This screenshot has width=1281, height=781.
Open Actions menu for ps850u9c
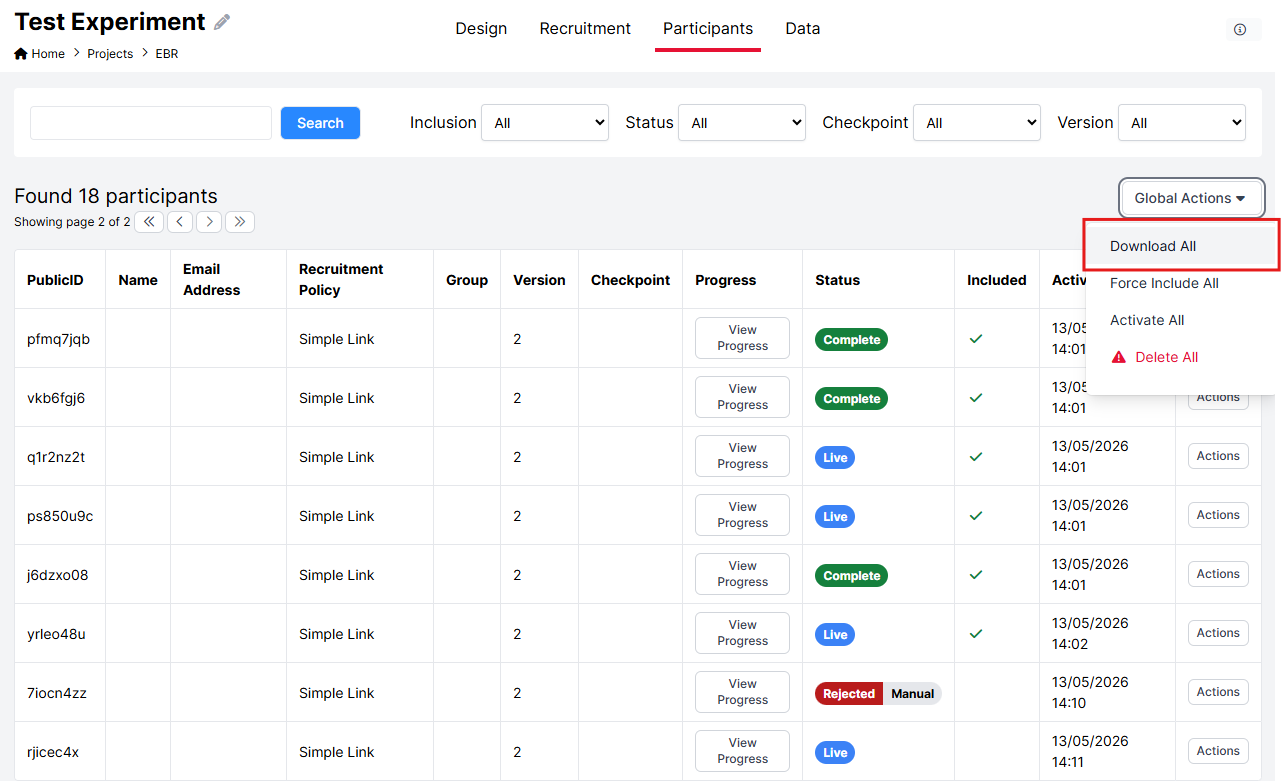coord(1218,515)
